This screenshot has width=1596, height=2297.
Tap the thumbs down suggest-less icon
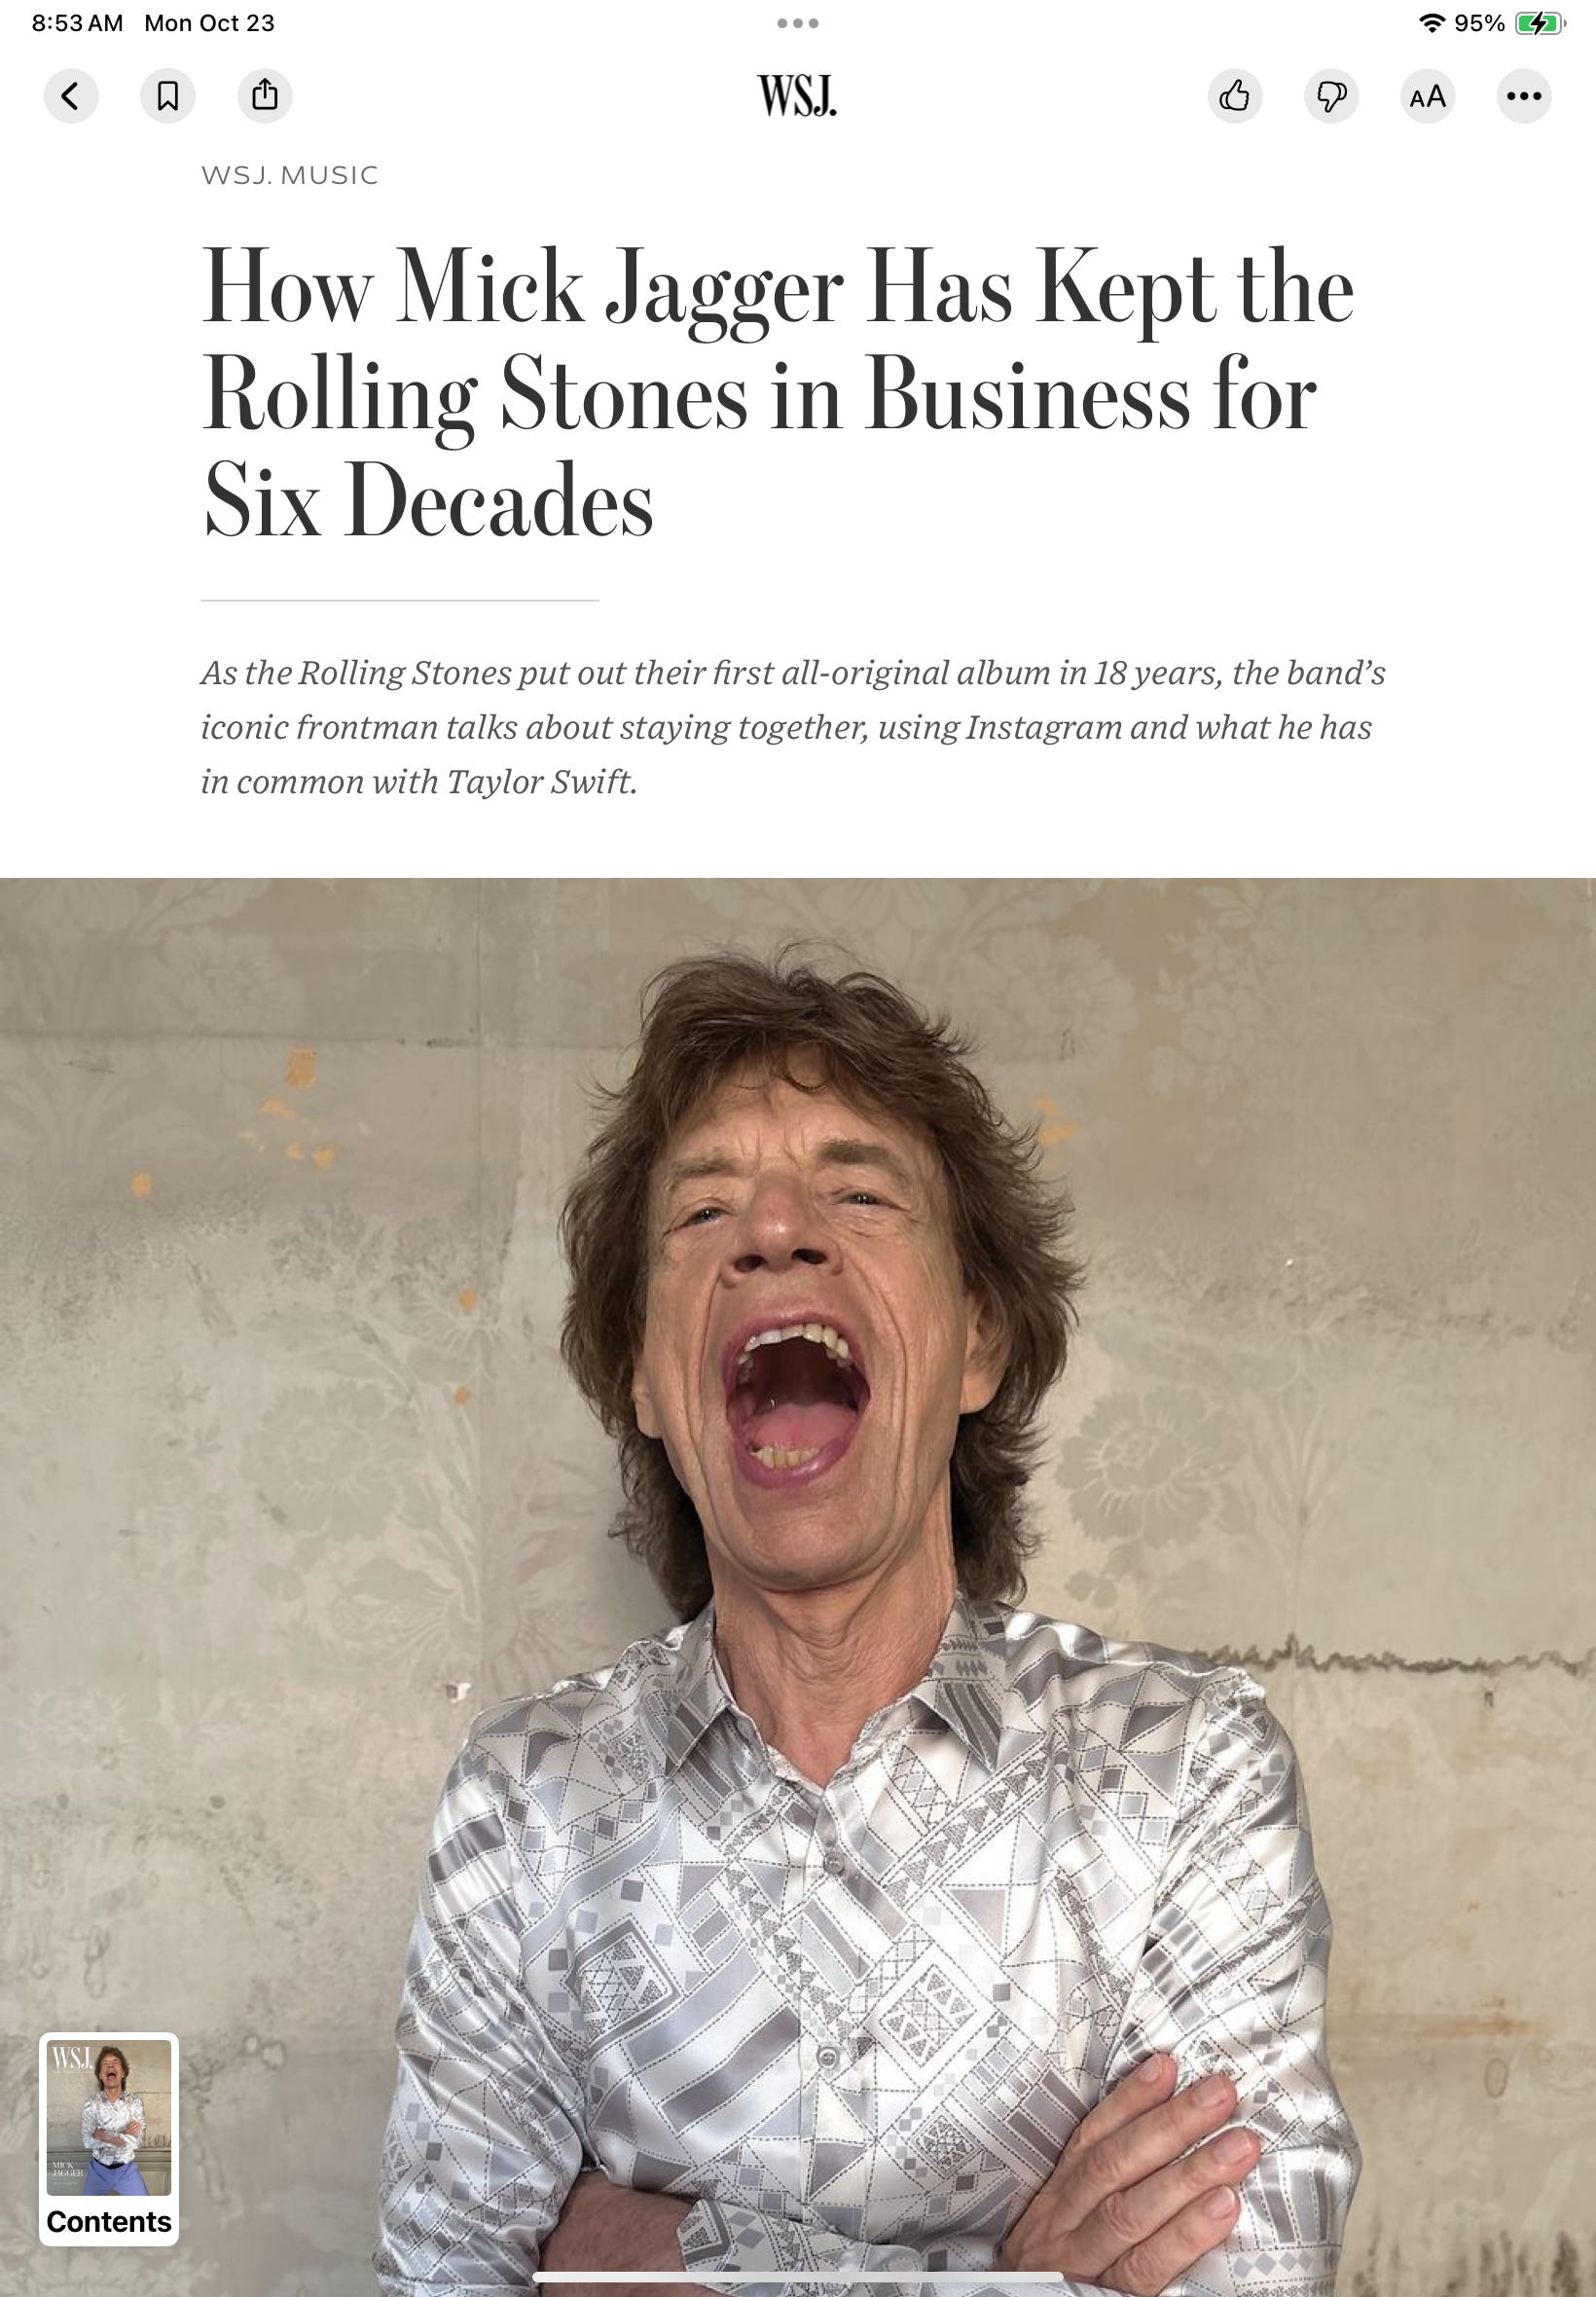click(1331, 96)
